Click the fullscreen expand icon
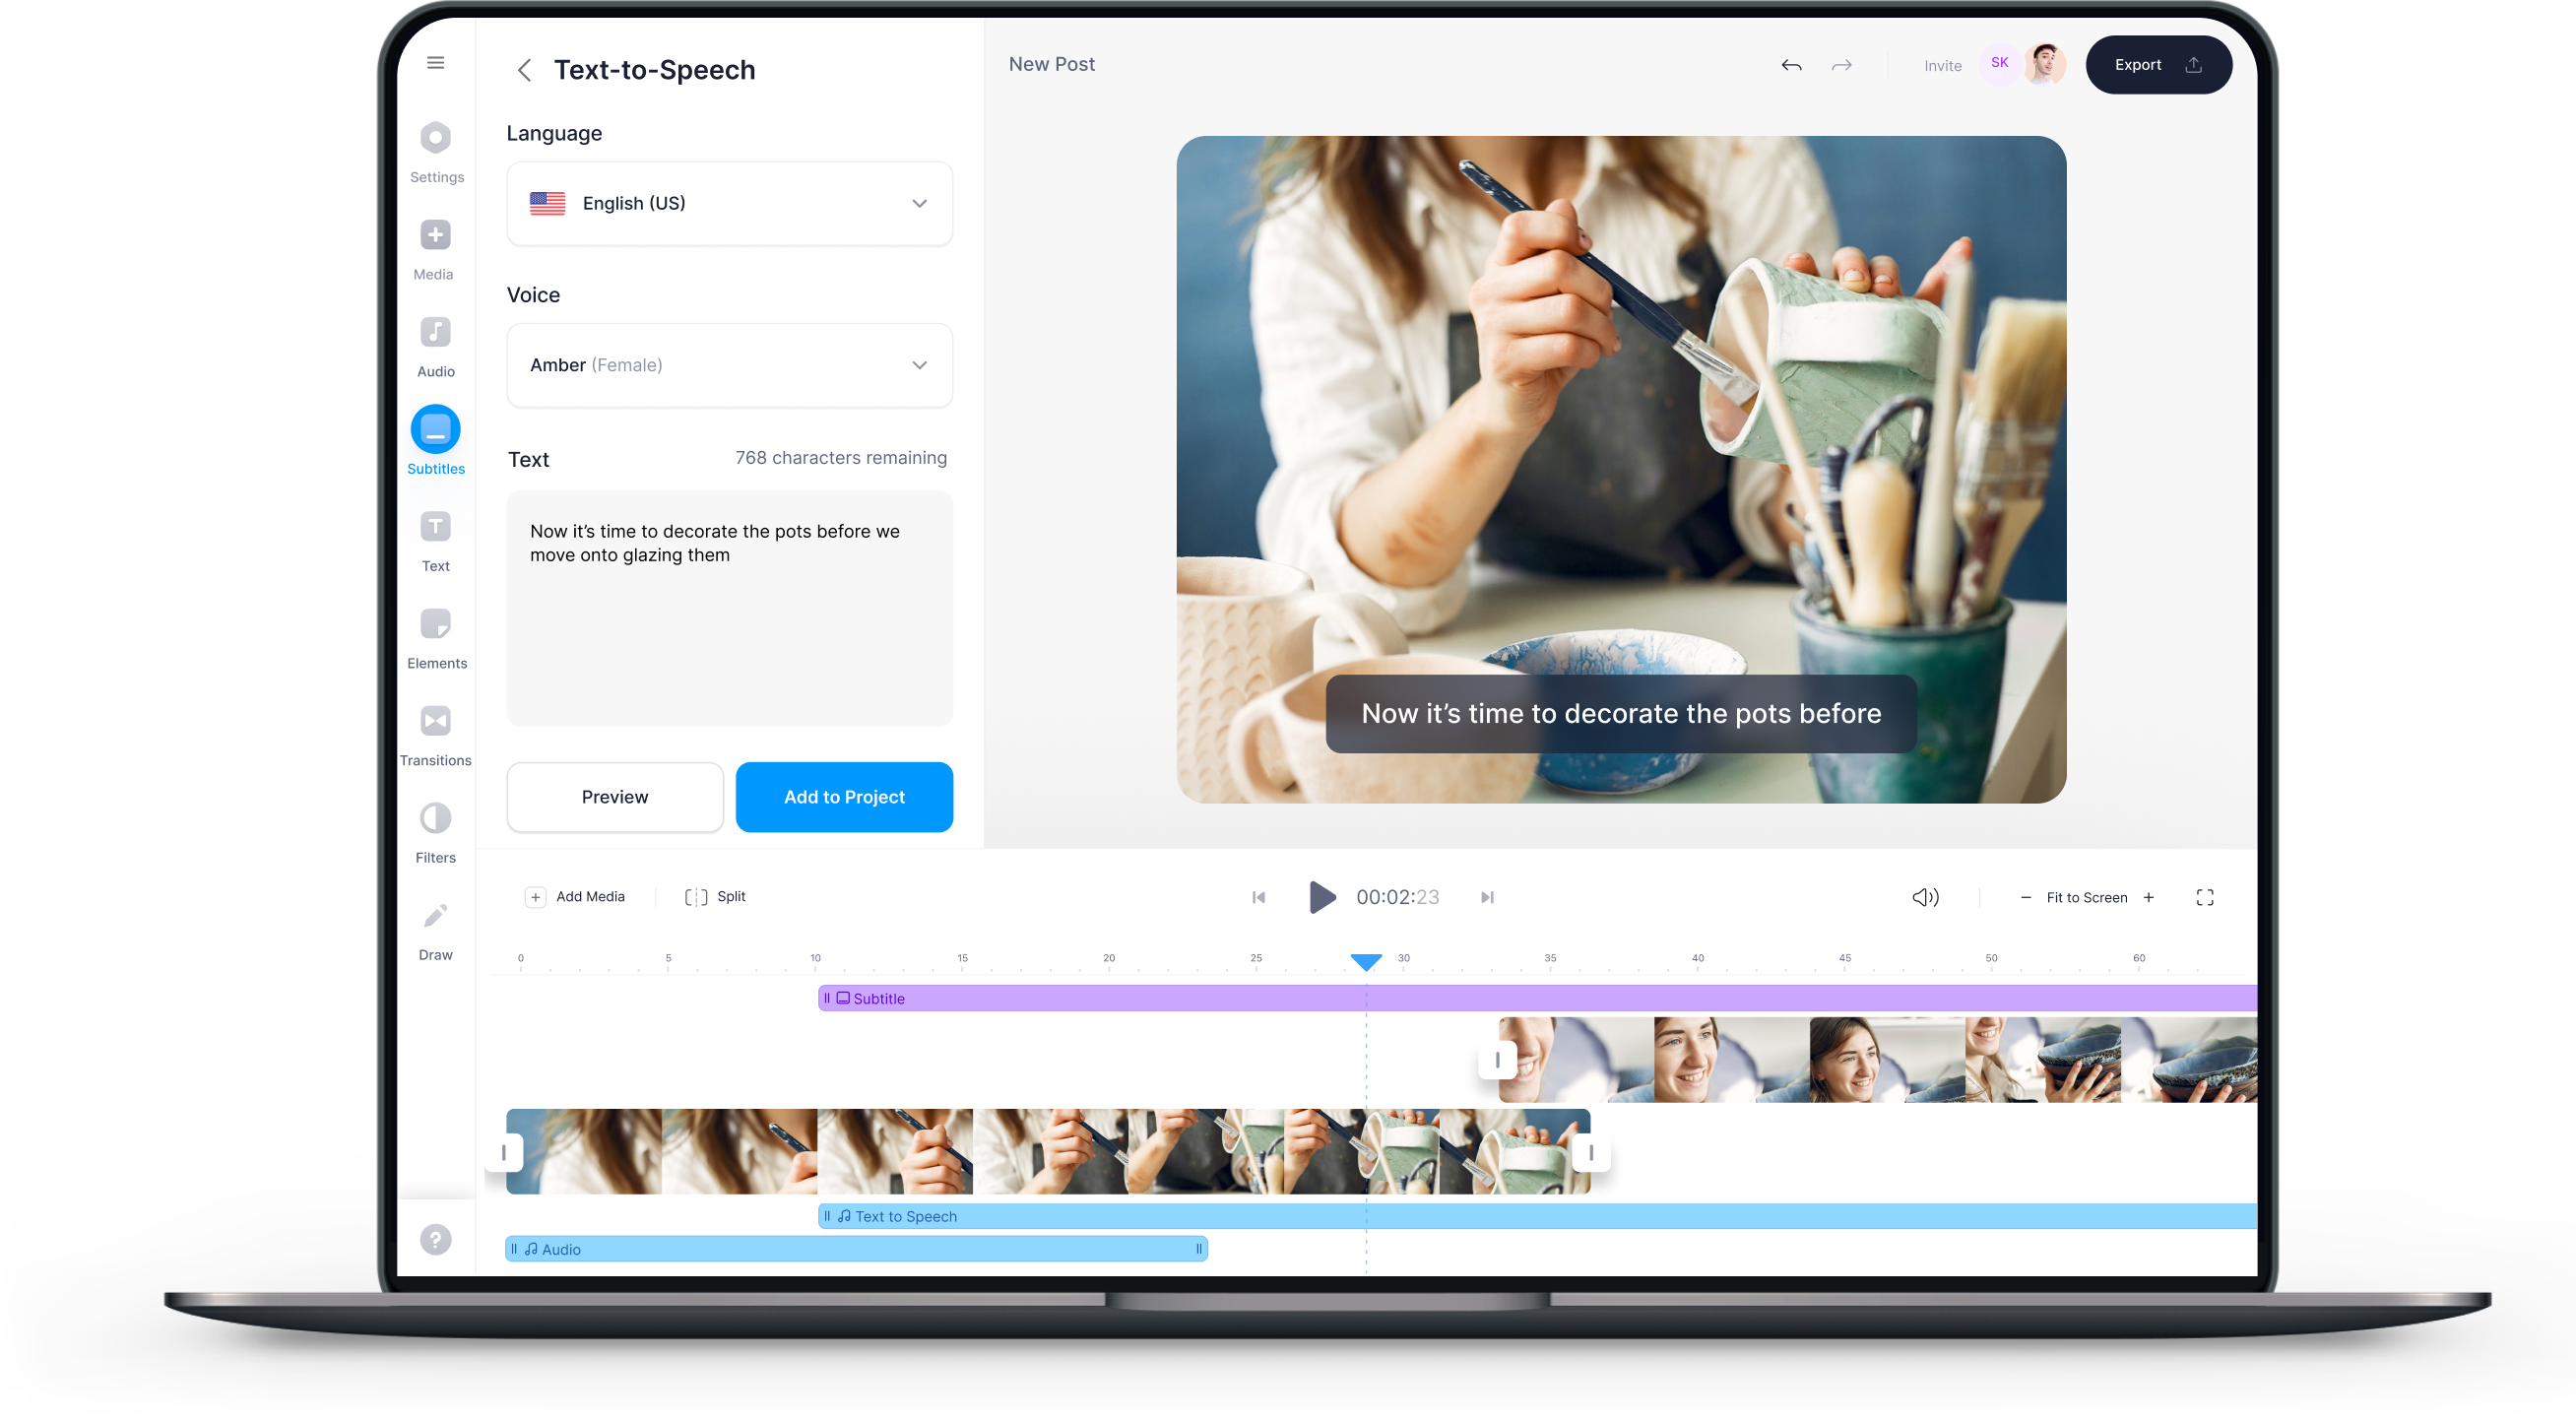Screen dimensions: 2576x1422 [x=2207, y=897]
